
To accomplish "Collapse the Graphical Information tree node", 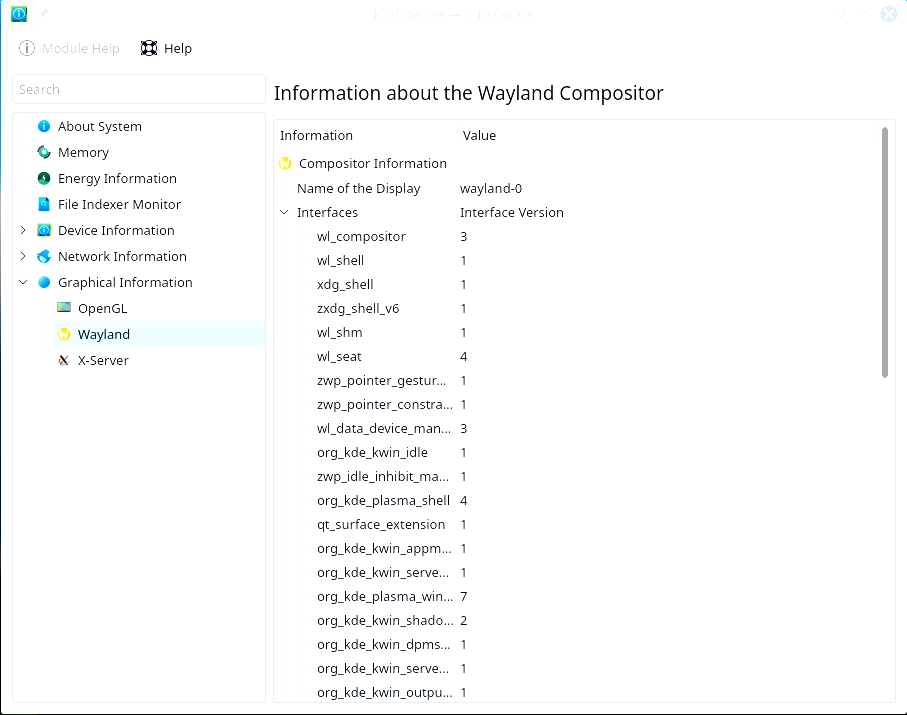I will point(23,283).
